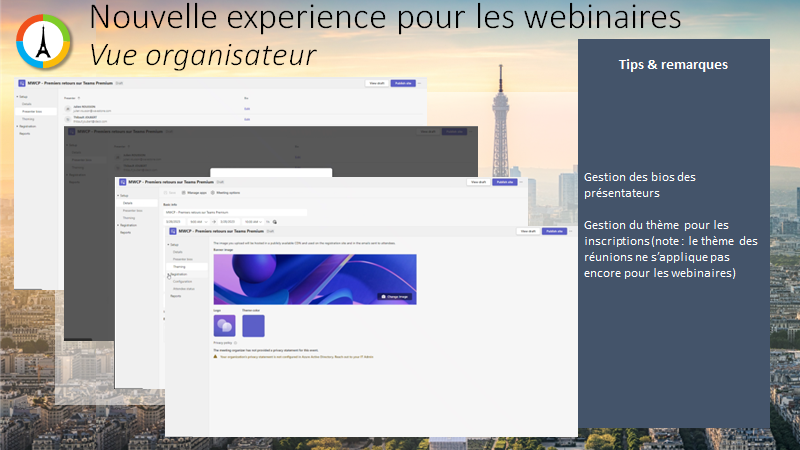Image resolution: width=800 pixels, height=450 pixels.
Task: Click the Teams webinar icon in the Theming window
Action: coord(173,231)
